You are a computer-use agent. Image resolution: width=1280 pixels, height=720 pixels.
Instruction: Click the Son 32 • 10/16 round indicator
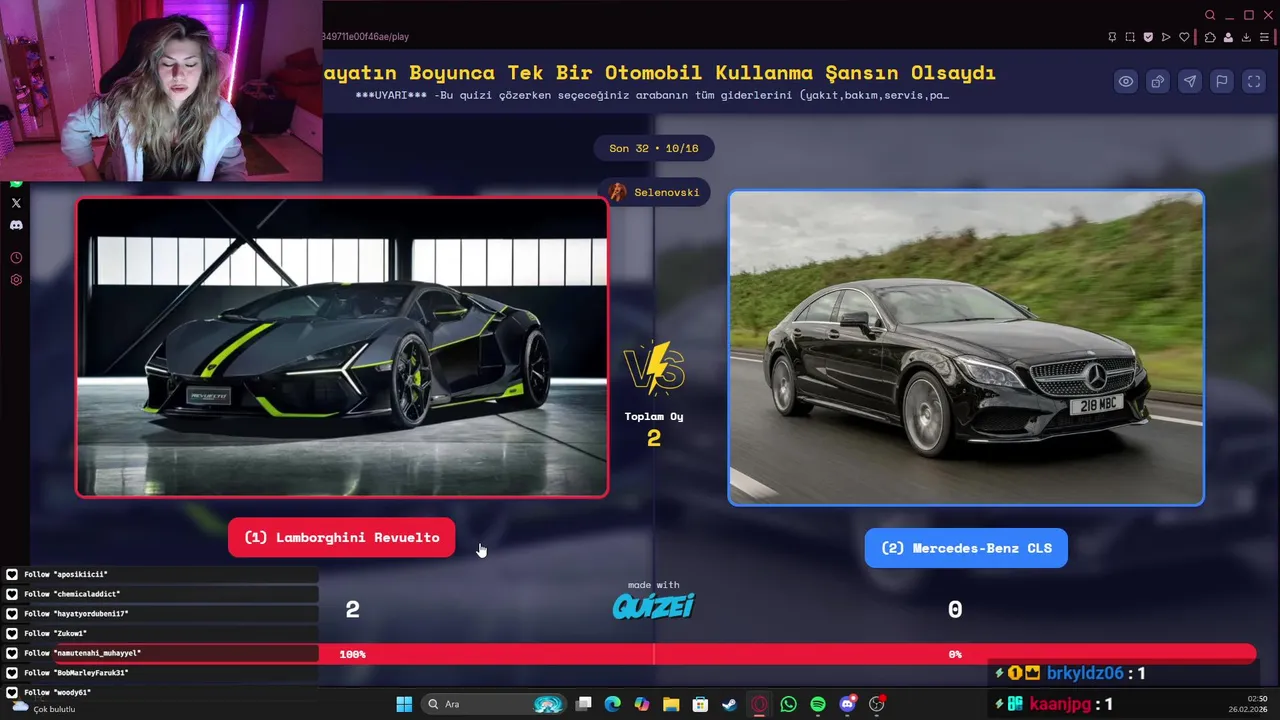(x=654, y=148)
